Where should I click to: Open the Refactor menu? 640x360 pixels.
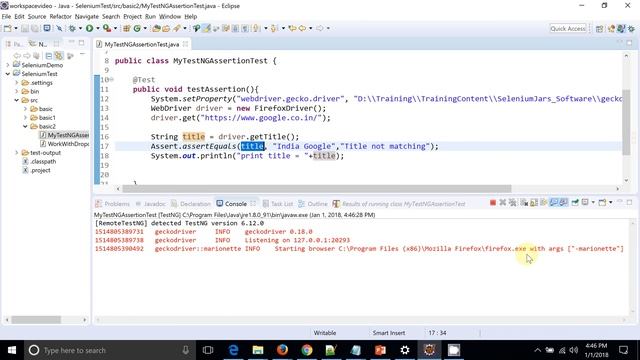[x=60, y=16]
